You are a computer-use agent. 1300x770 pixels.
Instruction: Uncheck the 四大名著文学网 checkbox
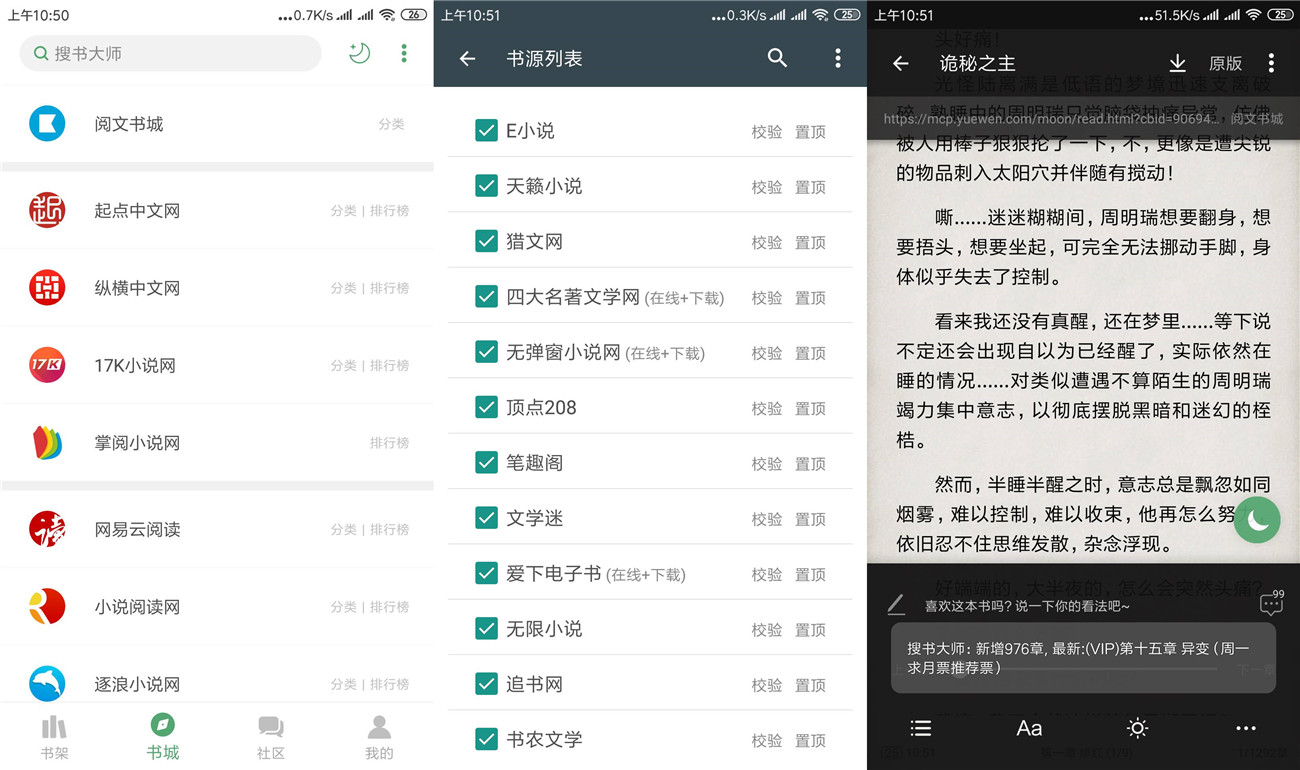pos(486,296)
